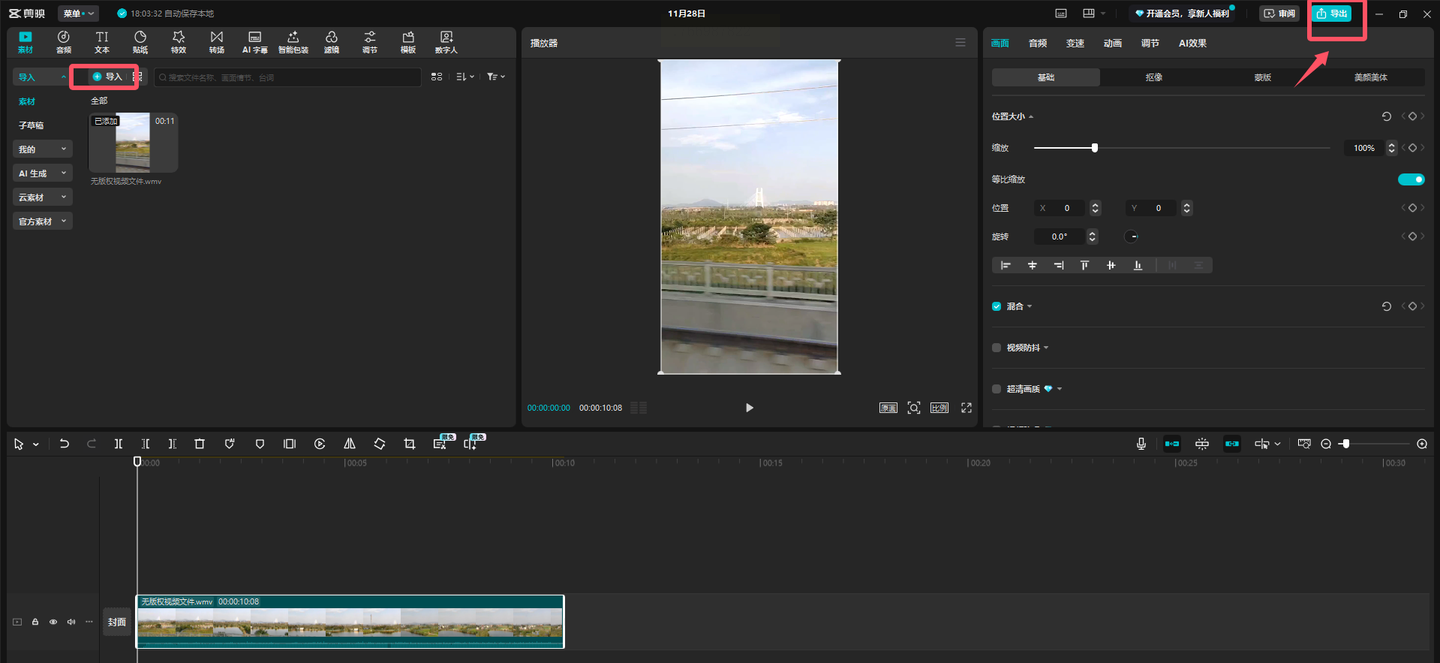Enable the 视频防抖 stabilization checkbox

996,348
